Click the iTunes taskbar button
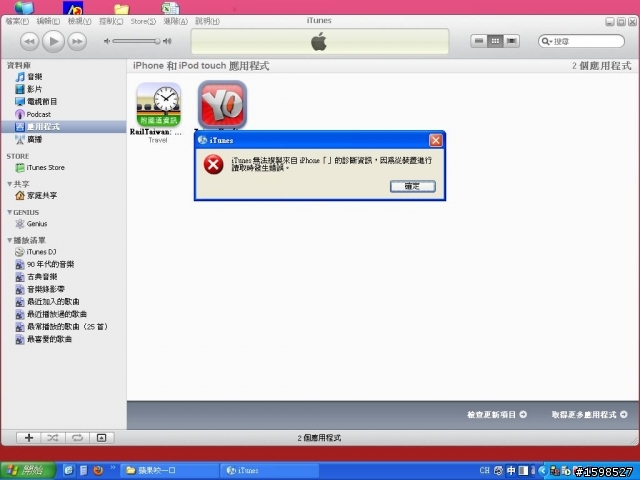 click(269, 471)
